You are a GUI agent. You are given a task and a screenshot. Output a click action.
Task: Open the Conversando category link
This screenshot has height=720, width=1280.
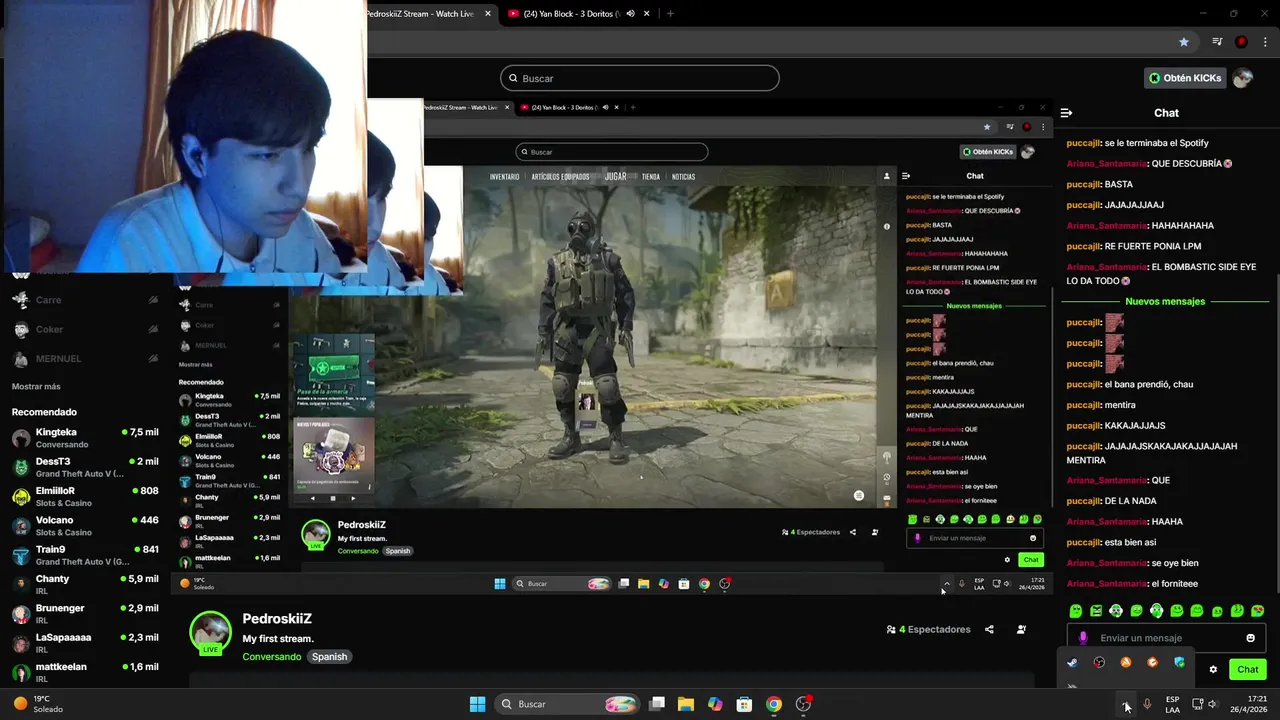(x=271, y=657)
